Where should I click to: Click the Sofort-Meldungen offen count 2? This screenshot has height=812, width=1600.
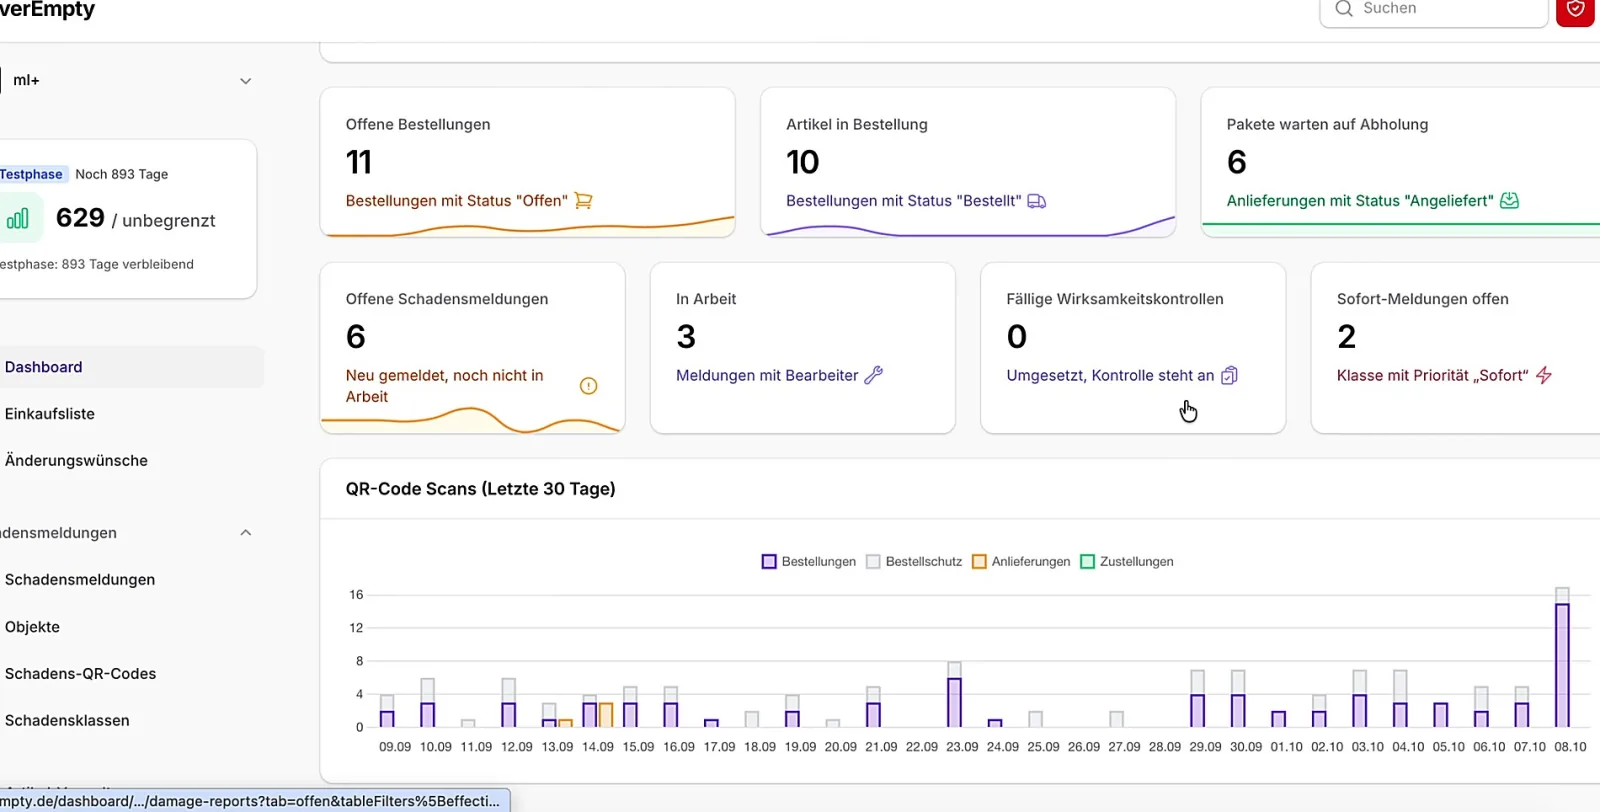(1347, 337)
